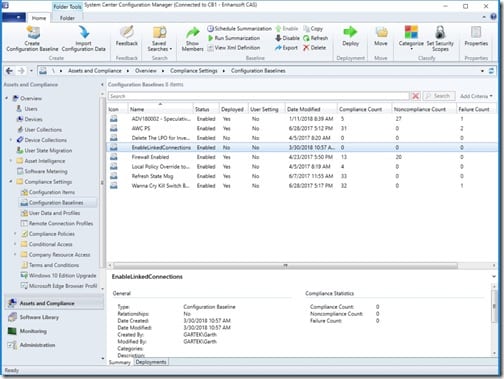Sort by the Name column header
Image resolution: width=504 pixels, height=379 pixels.
tap(160, 109)
